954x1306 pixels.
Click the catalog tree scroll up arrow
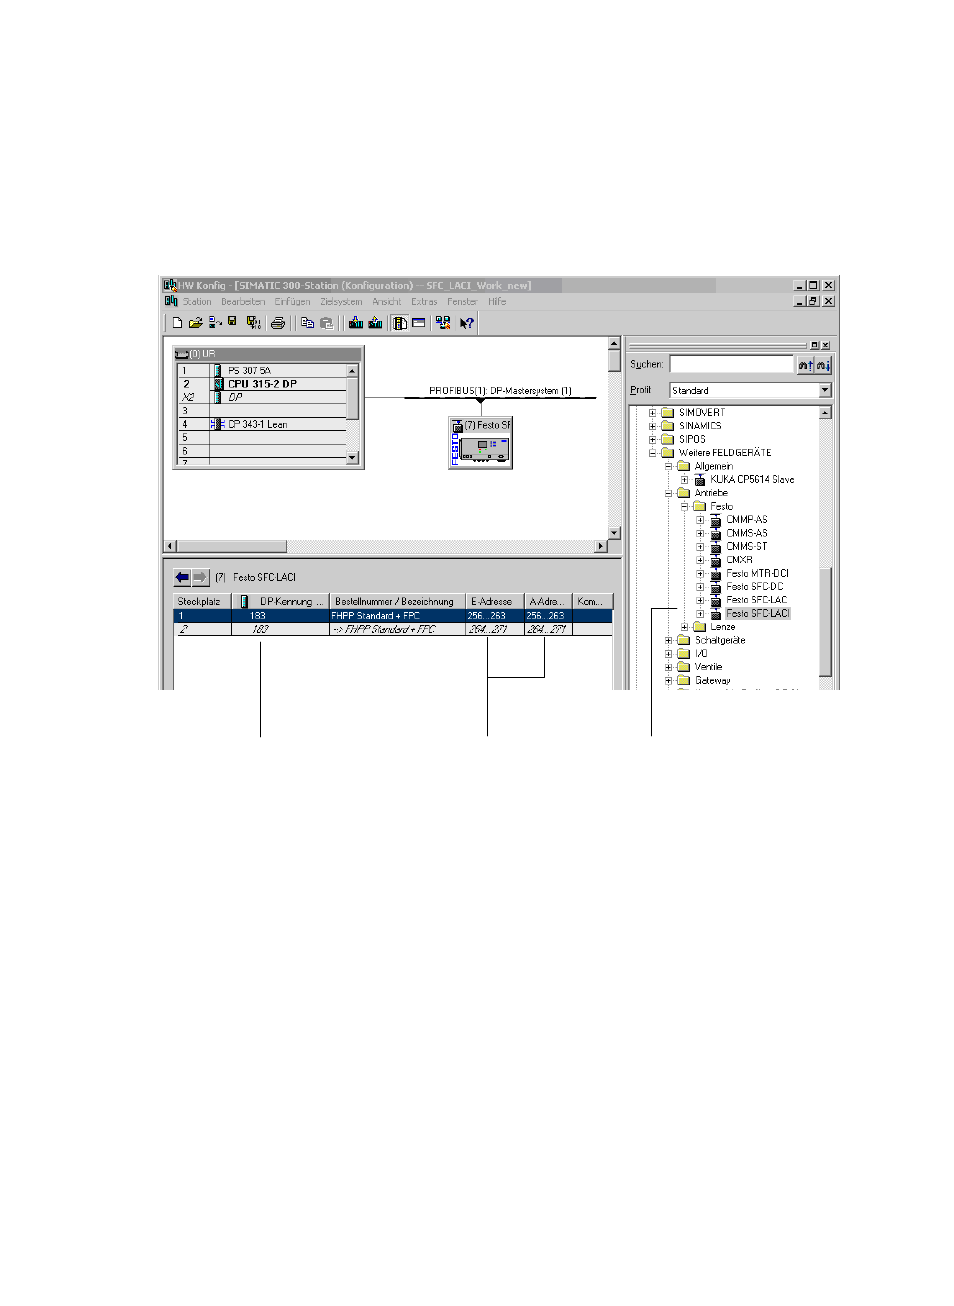[x=825, y=413]
